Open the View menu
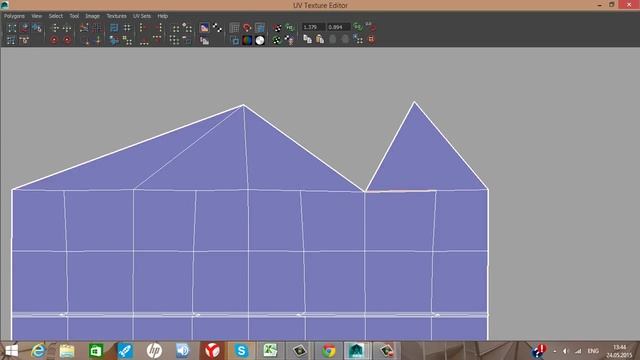Screen dimensions: 640x360 [x=37, y=16]
